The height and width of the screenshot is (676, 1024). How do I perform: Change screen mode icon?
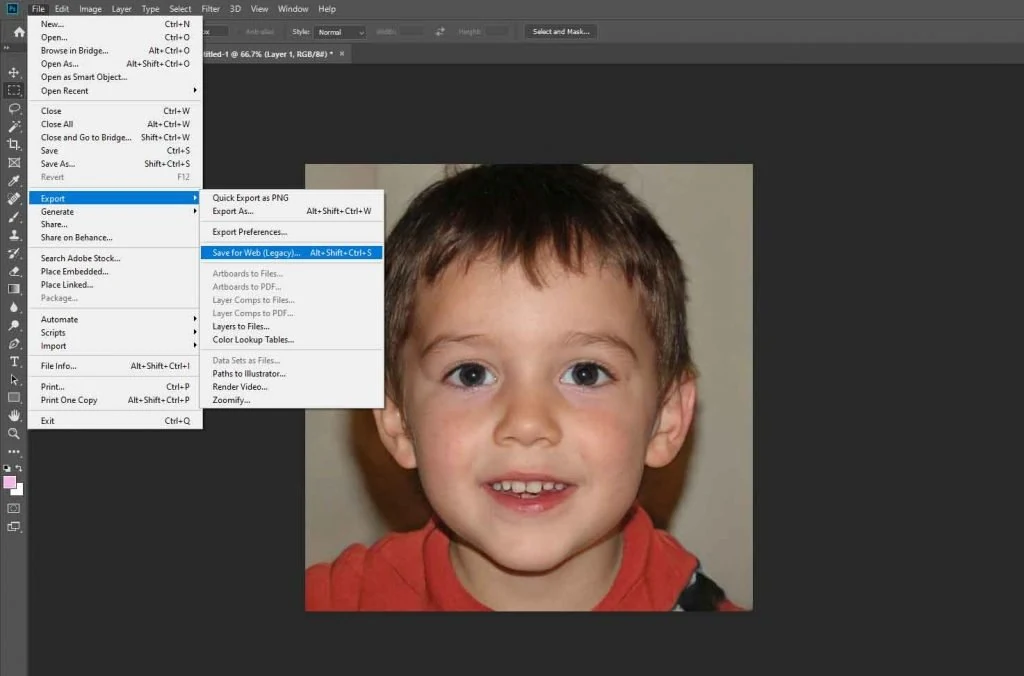click(14, 526)
